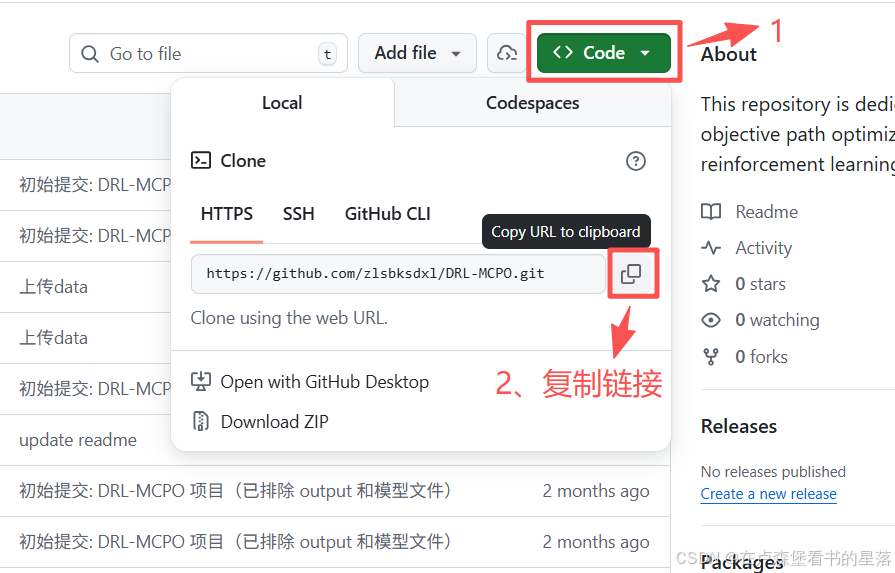Image resolution: width=895 pixels, height=573 pixels.
Task: Select the SSH clone option
Action: tap(299, 214)
